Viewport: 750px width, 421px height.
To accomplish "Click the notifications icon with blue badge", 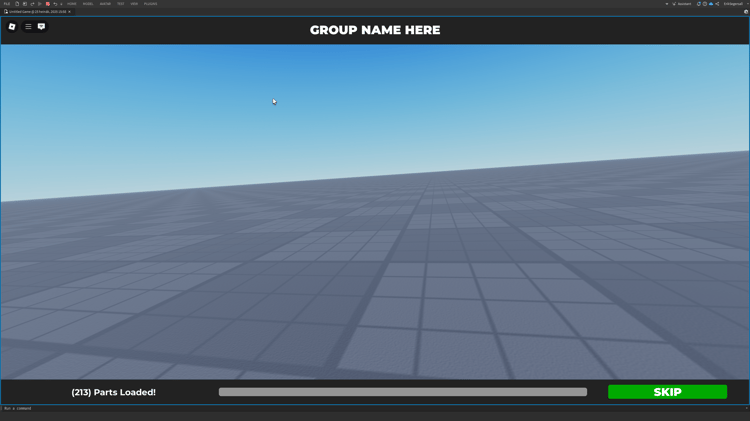I will click(x=699, y=4).
